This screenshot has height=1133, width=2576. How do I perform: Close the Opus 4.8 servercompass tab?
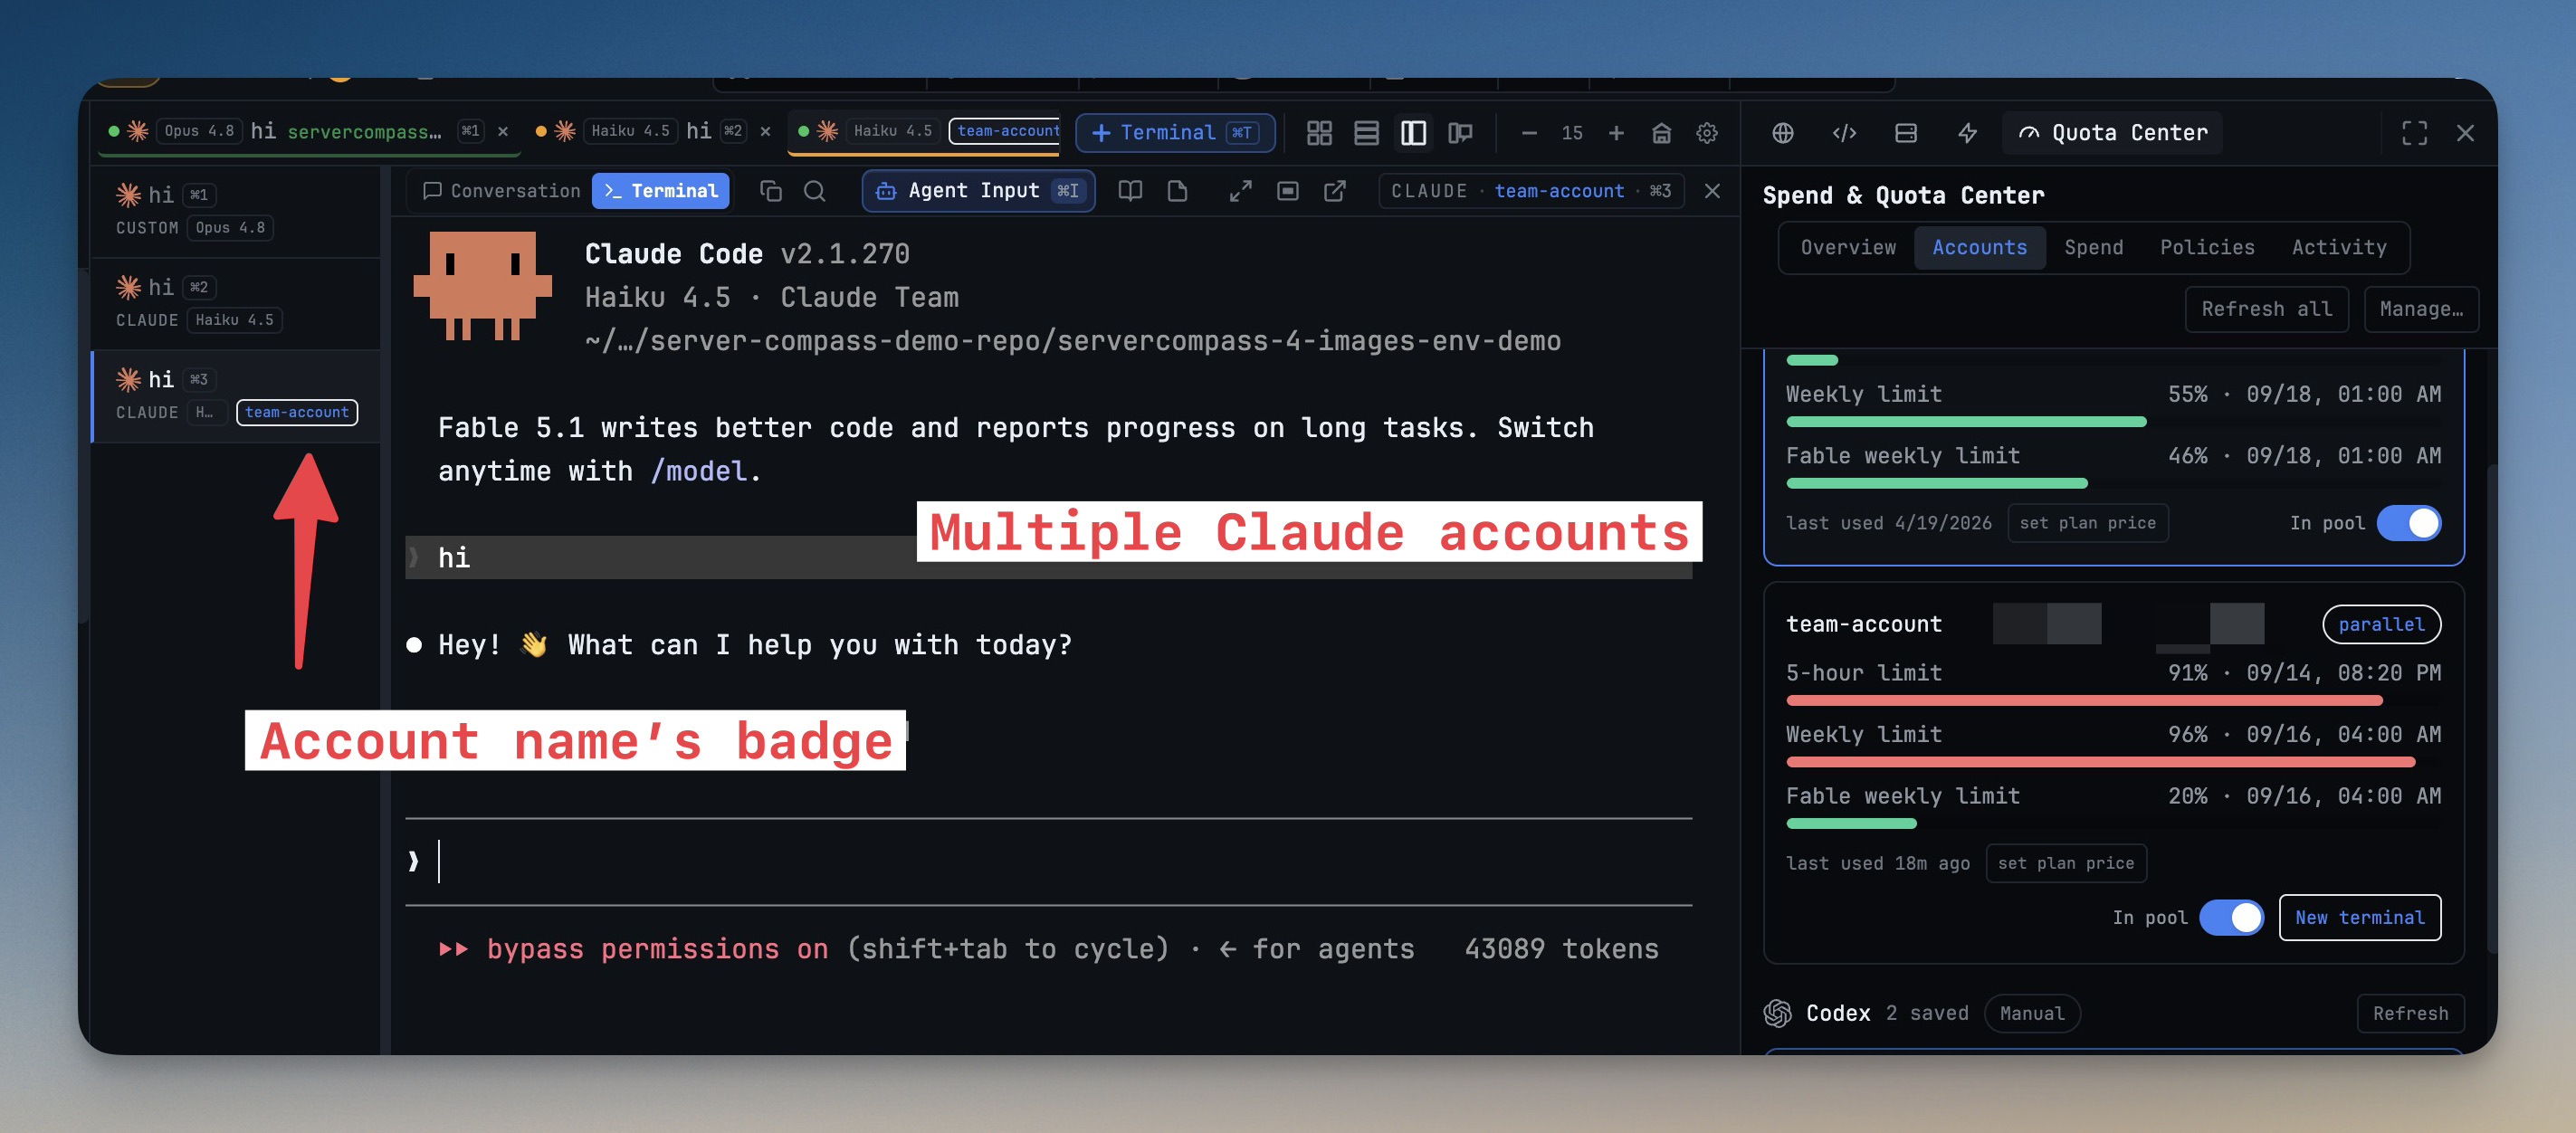pos(503,131)
